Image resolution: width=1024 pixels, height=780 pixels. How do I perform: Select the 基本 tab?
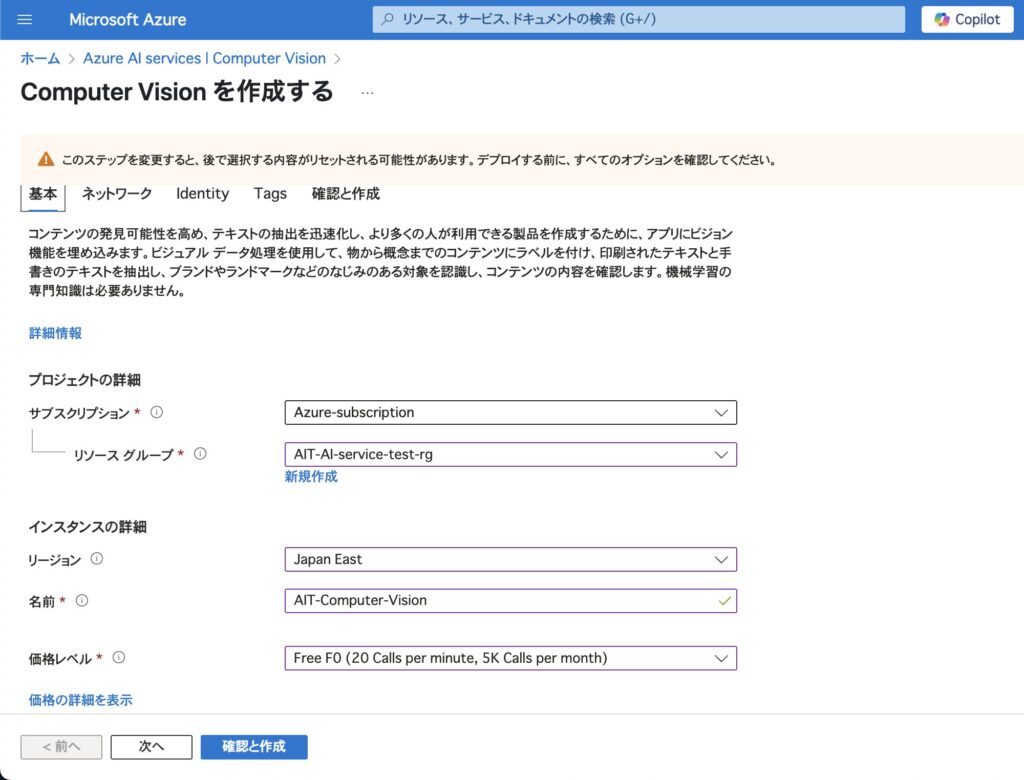[x=43, y=194]
